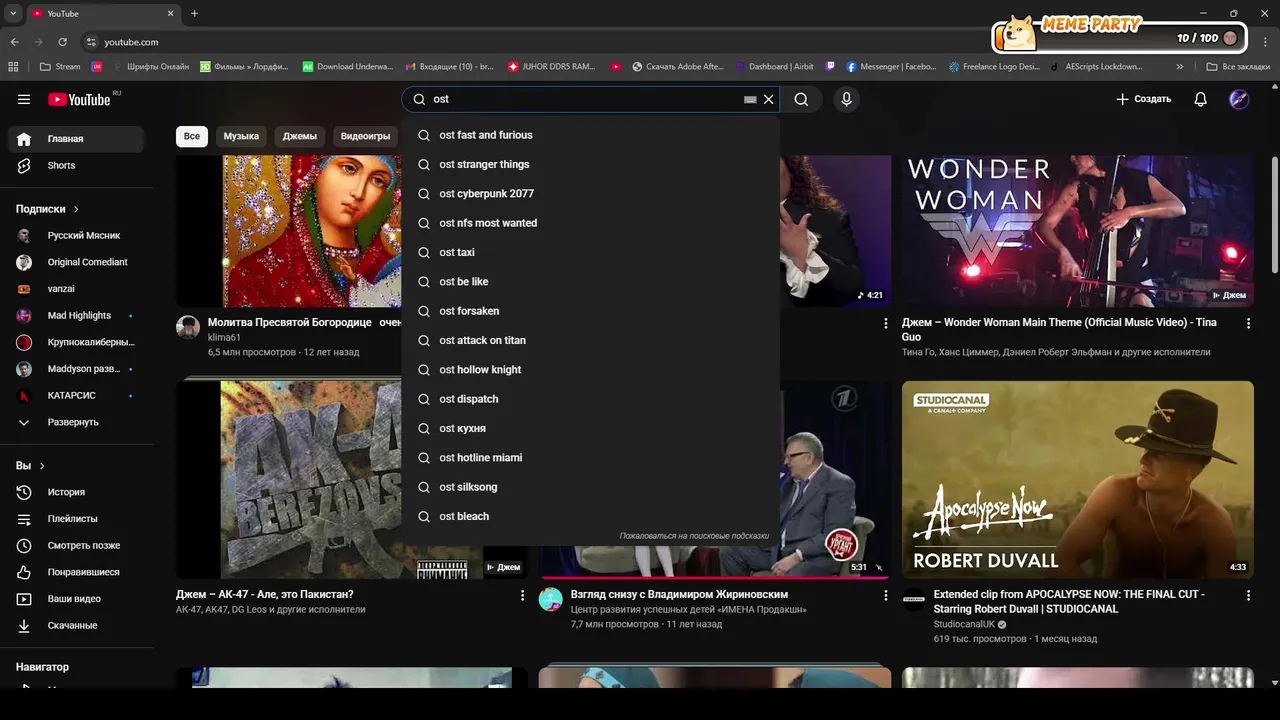Choose suggestion ost кухня
Screen dimensions: 1280x720
pos(590,428)
